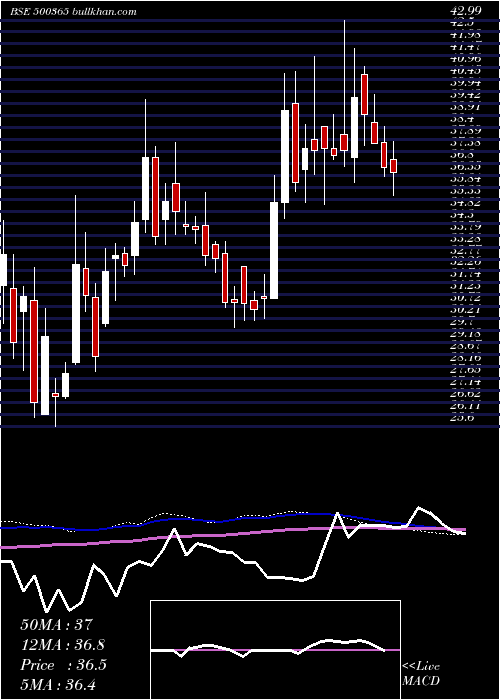Click the '<<Live MACD' label
The width and height of the screenshot is (500, 700).
[x=421, y=674]
